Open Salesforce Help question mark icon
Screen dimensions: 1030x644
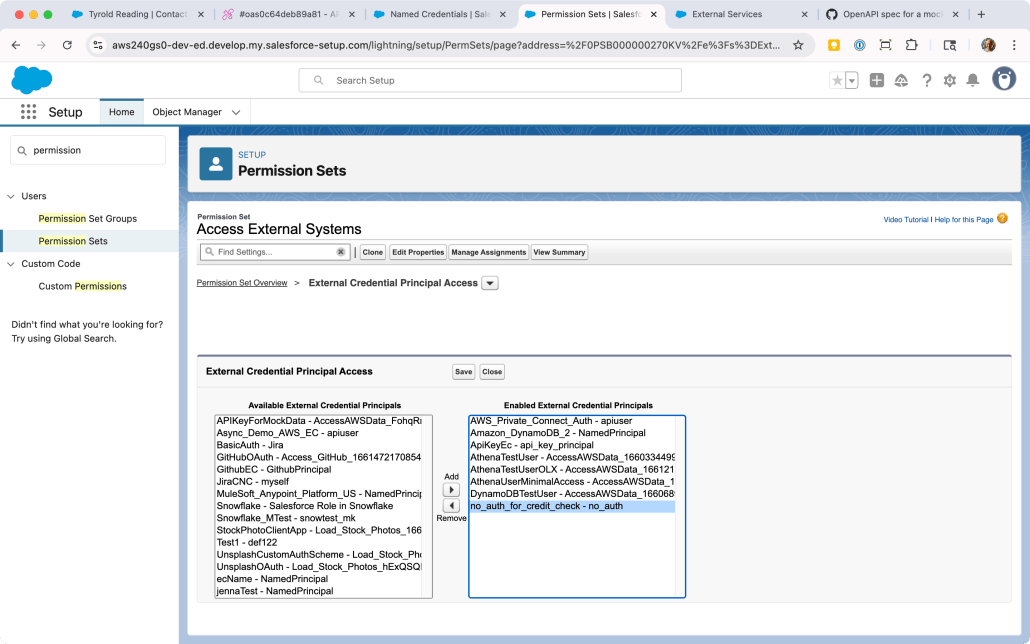[925, 80]
